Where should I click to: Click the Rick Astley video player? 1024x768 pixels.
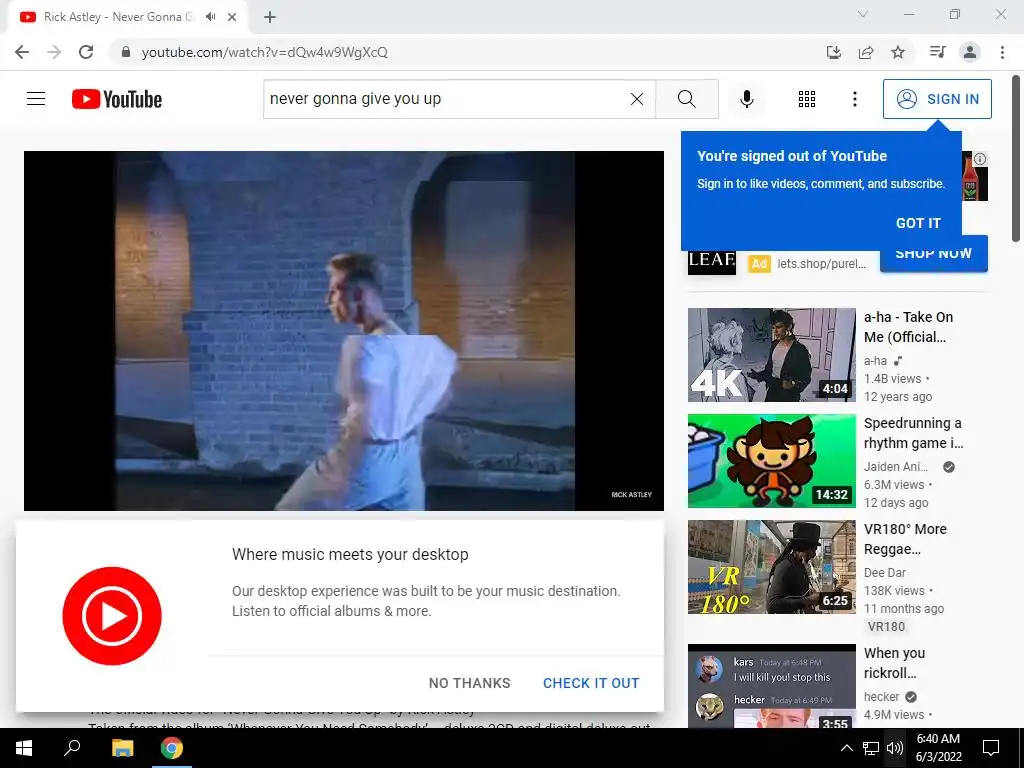(344, 330)
